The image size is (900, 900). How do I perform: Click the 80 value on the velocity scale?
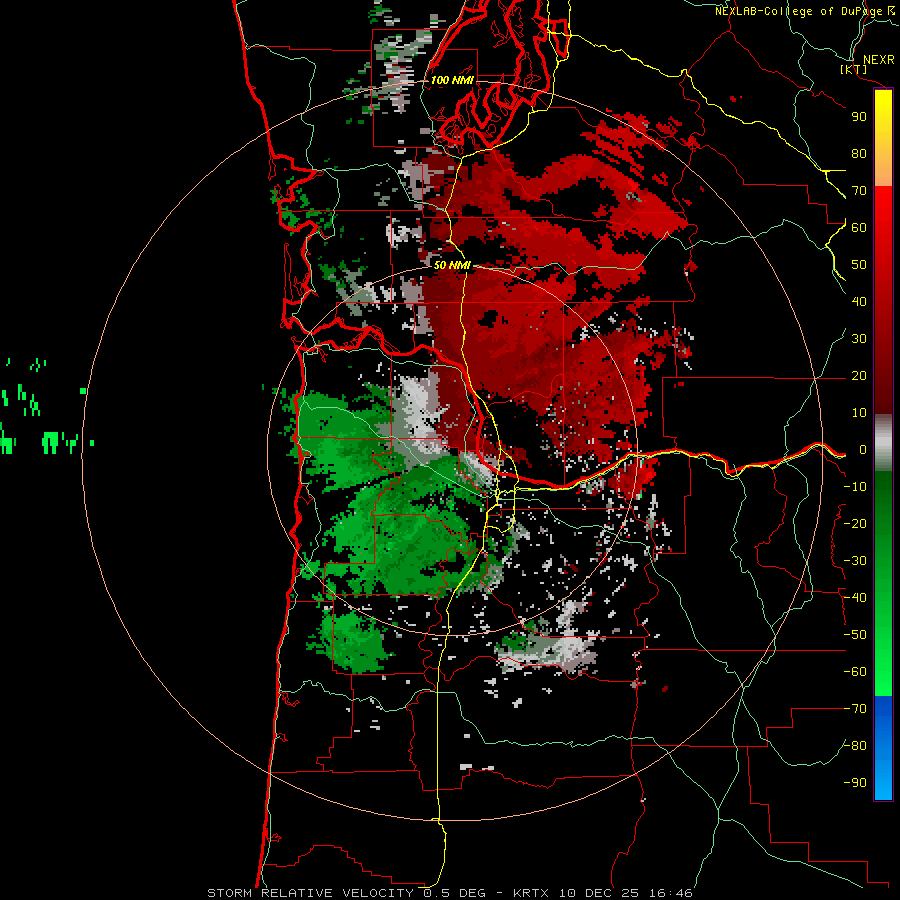coord(859,153)
